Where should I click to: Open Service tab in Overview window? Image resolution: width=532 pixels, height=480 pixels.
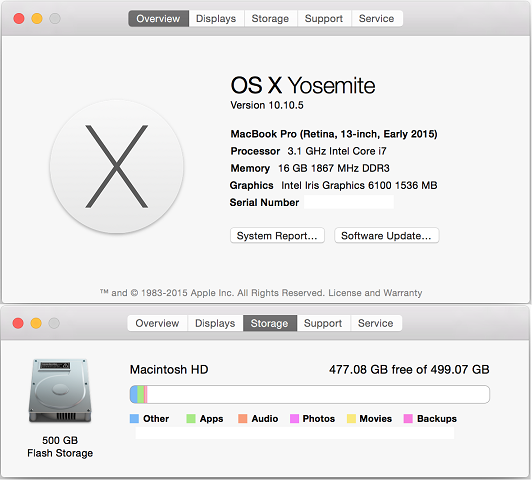377,18
